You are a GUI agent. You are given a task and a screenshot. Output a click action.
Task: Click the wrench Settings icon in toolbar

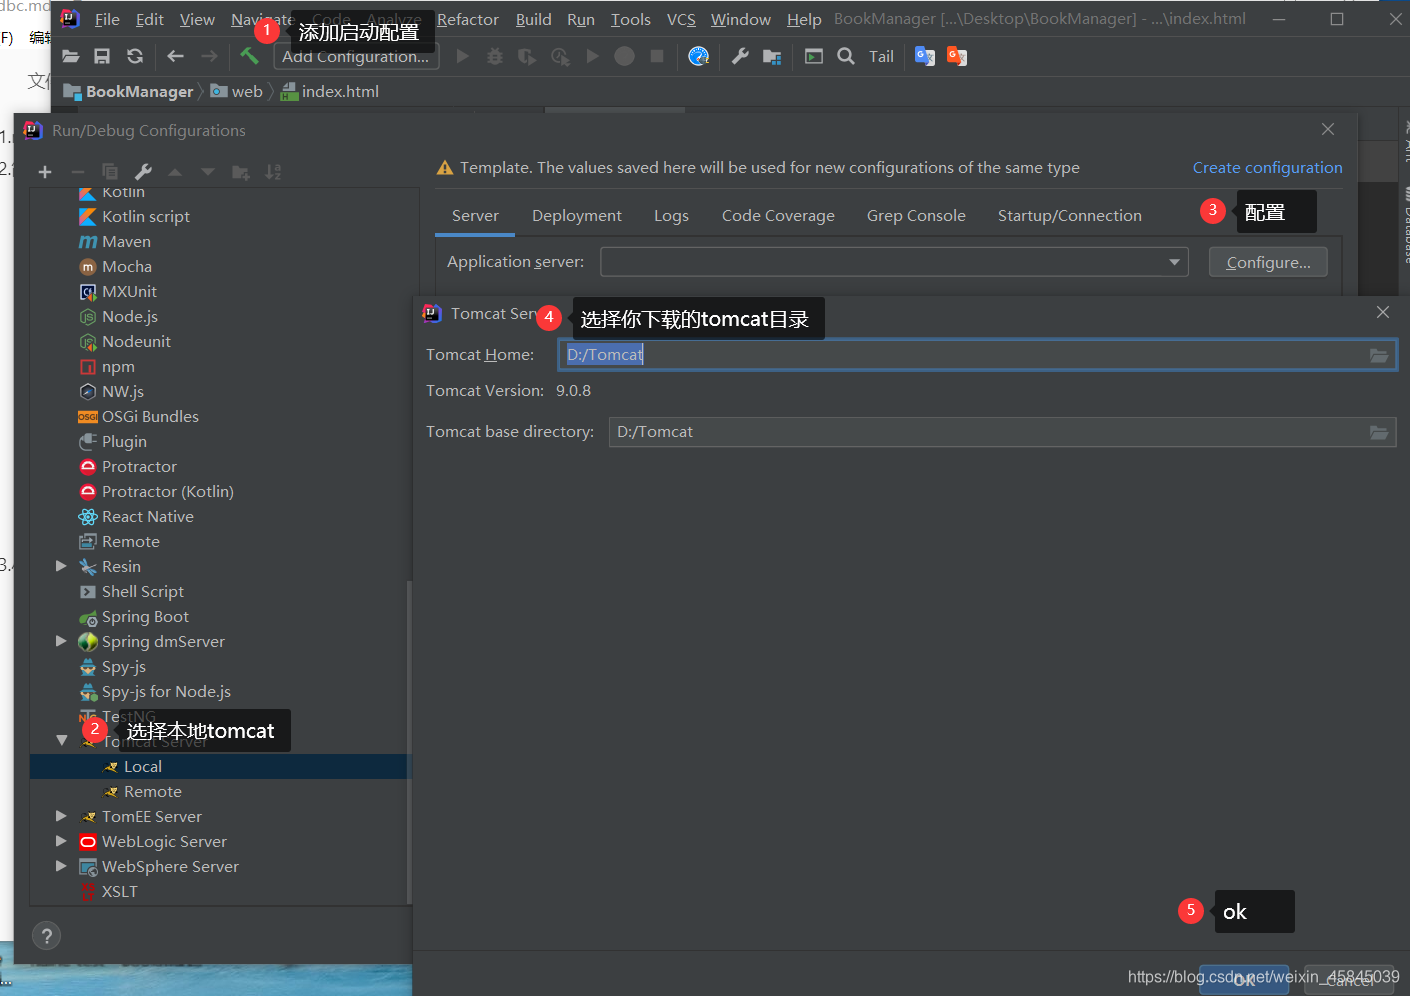(740, 57)
